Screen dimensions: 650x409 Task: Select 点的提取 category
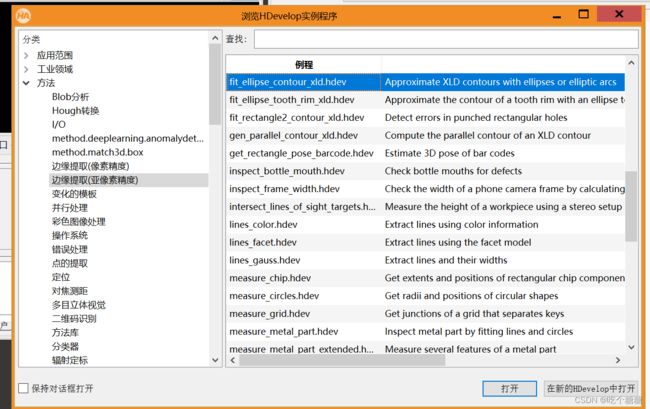[69, 263]
